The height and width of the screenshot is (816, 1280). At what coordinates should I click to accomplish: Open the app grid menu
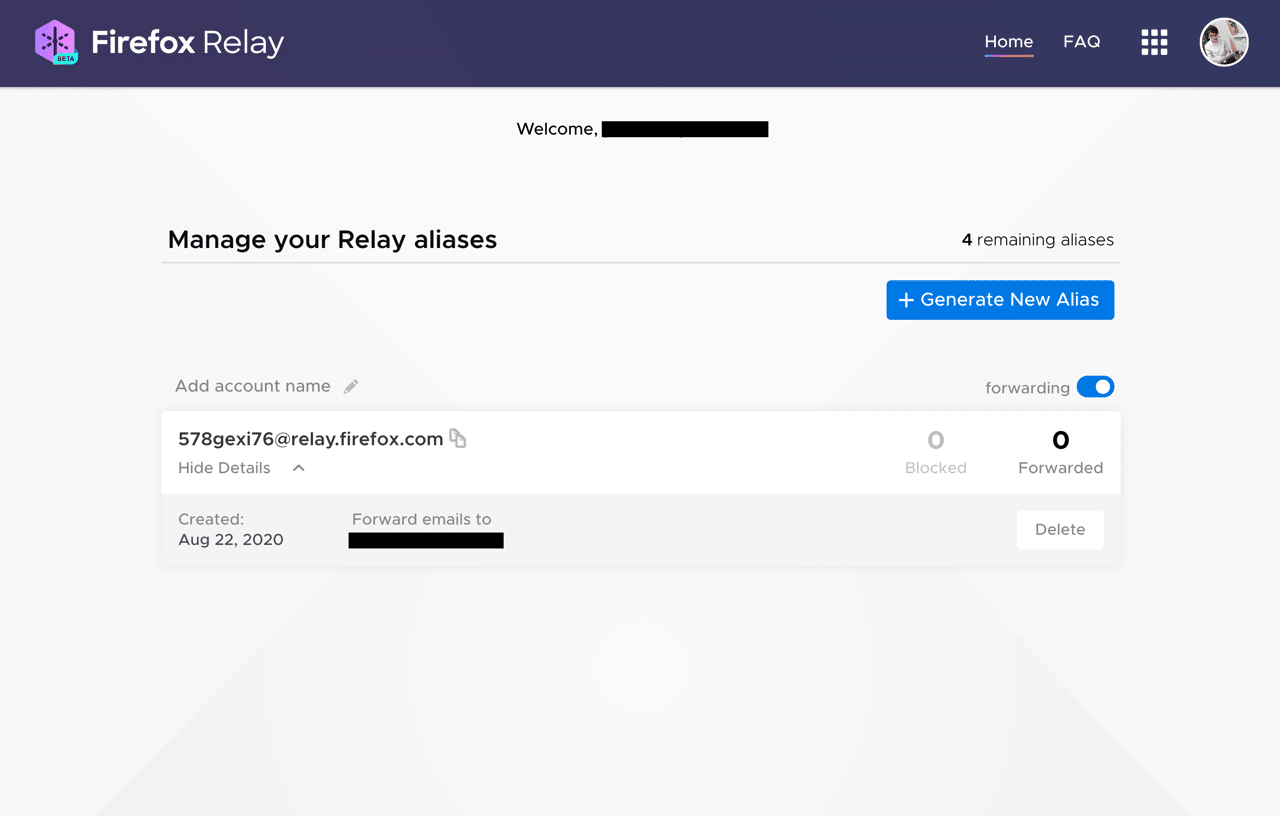(x=1153, y=42)
